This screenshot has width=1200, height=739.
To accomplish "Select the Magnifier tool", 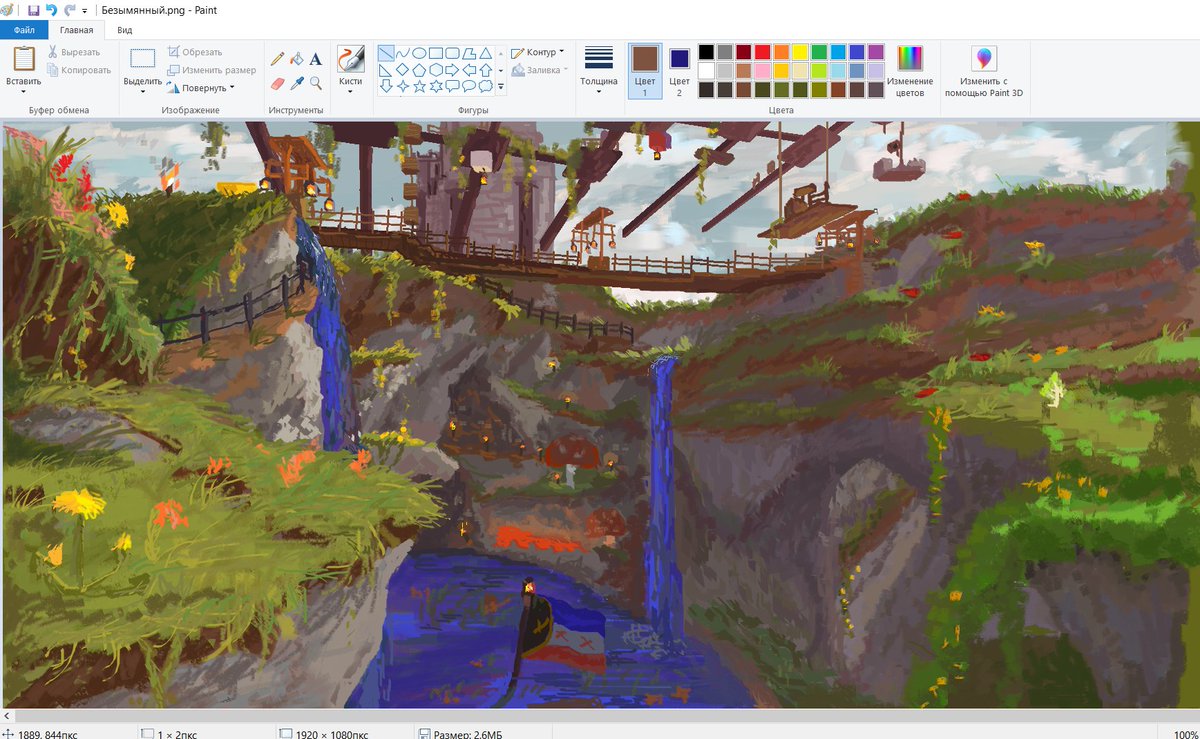I will pyautogui.click(x=316, y=82).
